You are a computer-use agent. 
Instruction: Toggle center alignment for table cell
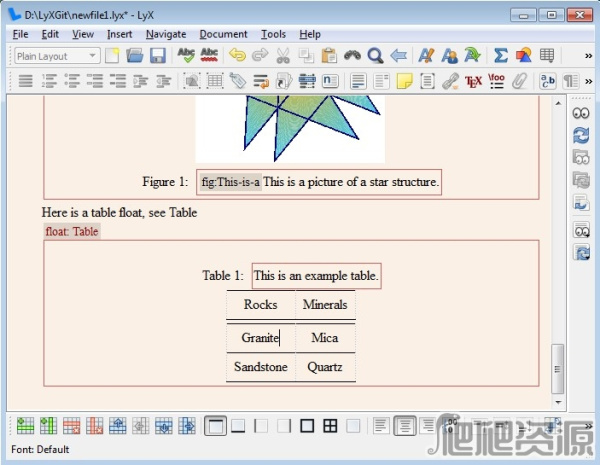(404, 426)
